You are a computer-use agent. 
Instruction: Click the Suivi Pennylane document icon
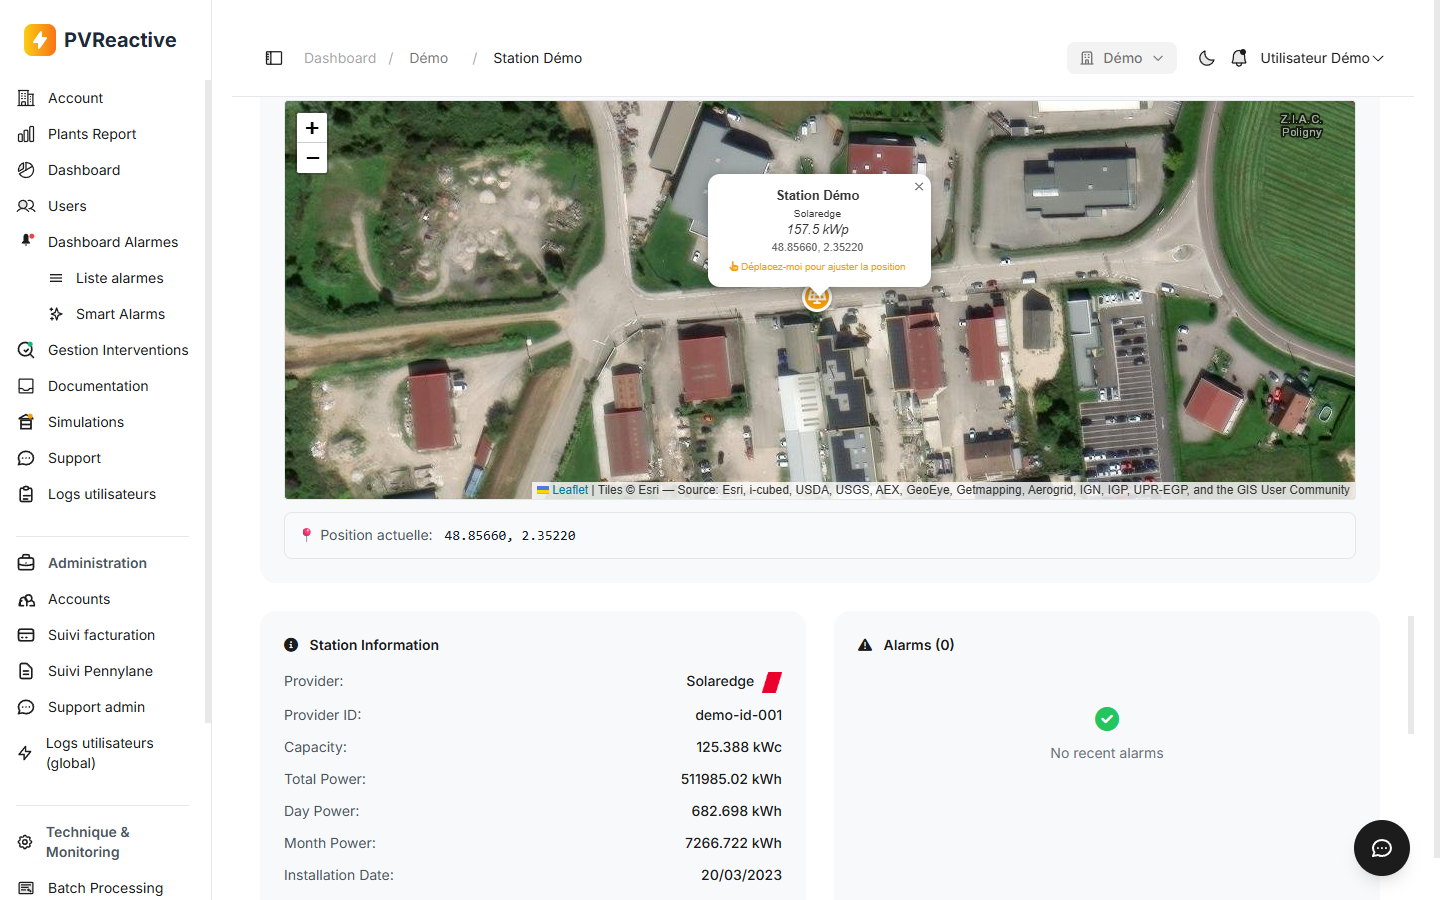point(26,671)
